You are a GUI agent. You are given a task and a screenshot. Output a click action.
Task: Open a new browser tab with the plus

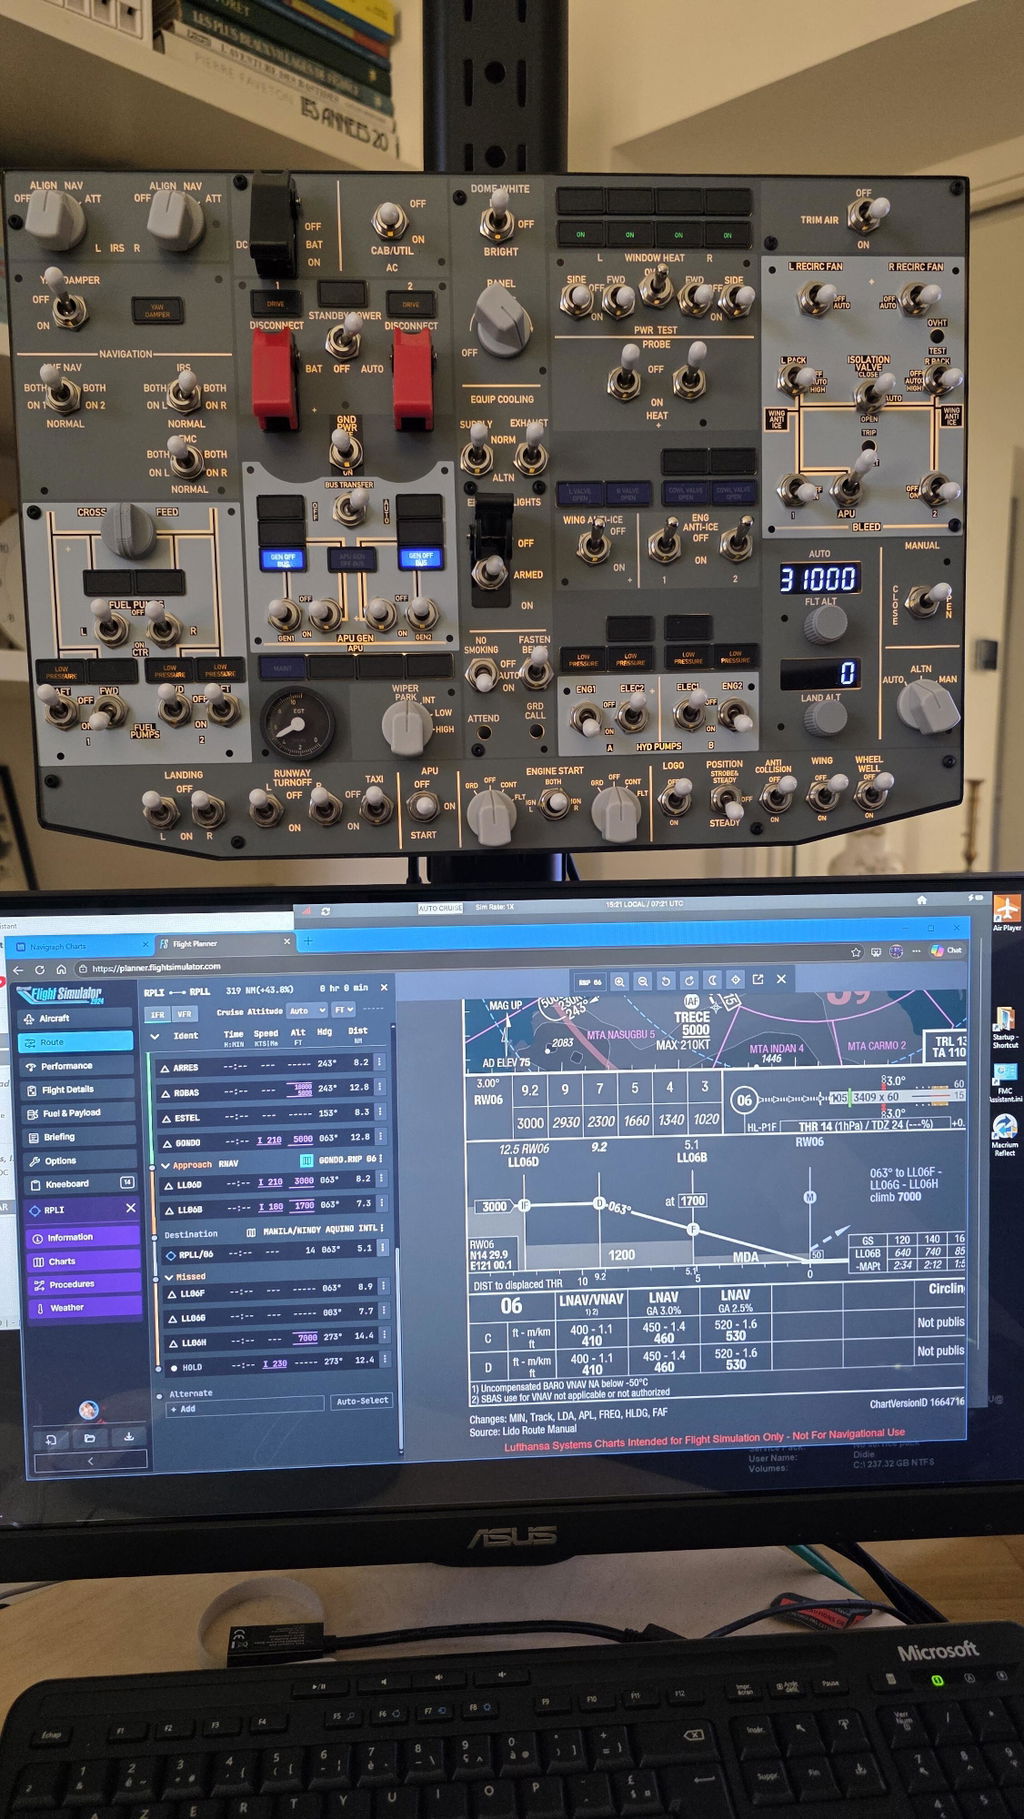pyautogui.click(x=308, y=941)
